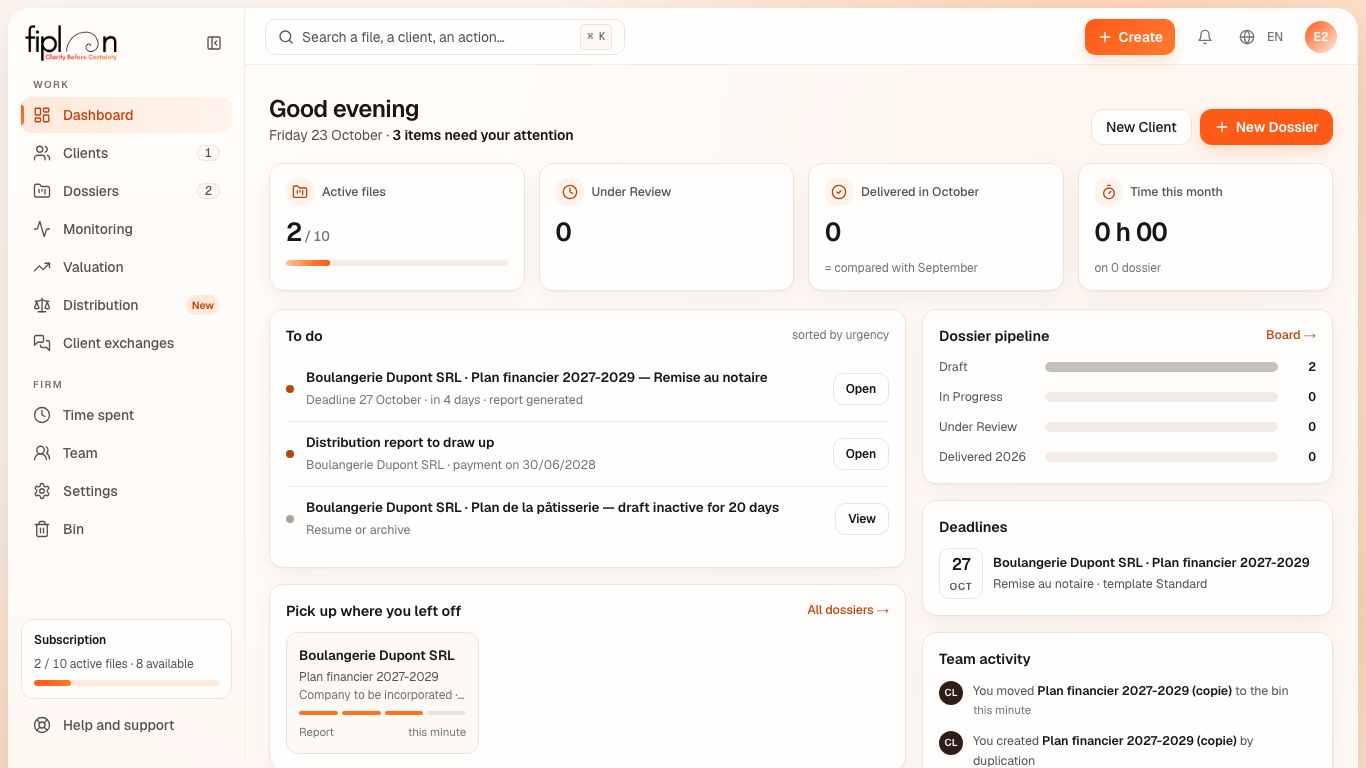Click the Clients people icon
The height and width of the screenshot is (768, 1366).
pyautogui.click(x=42, y=153)
